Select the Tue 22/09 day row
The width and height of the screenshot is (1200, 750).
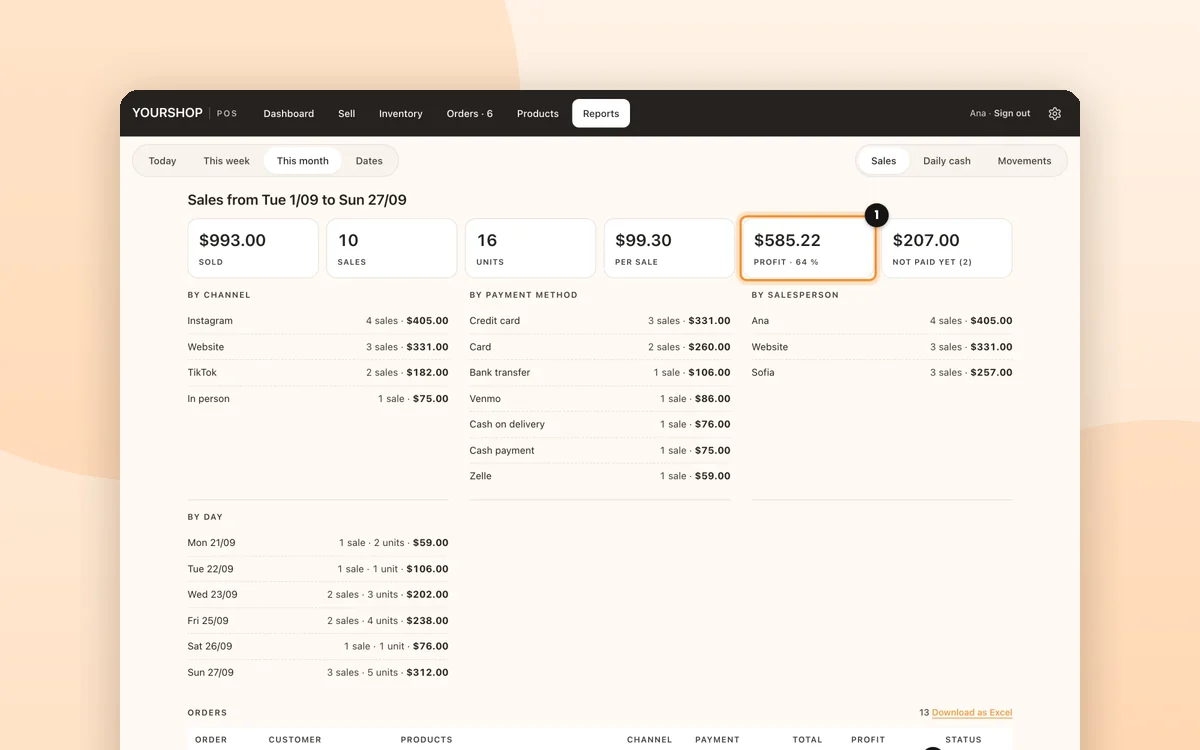coord(318,569)
